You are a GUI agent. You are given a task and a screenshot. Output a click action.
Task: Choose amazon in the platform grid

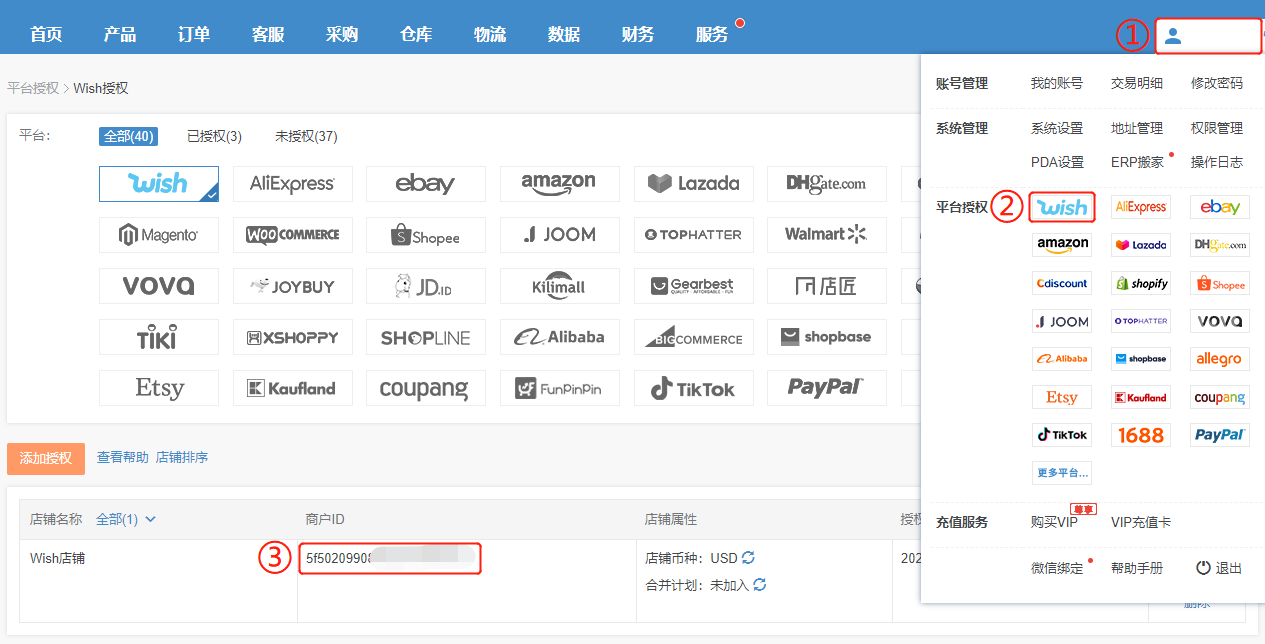click(560, 184)
